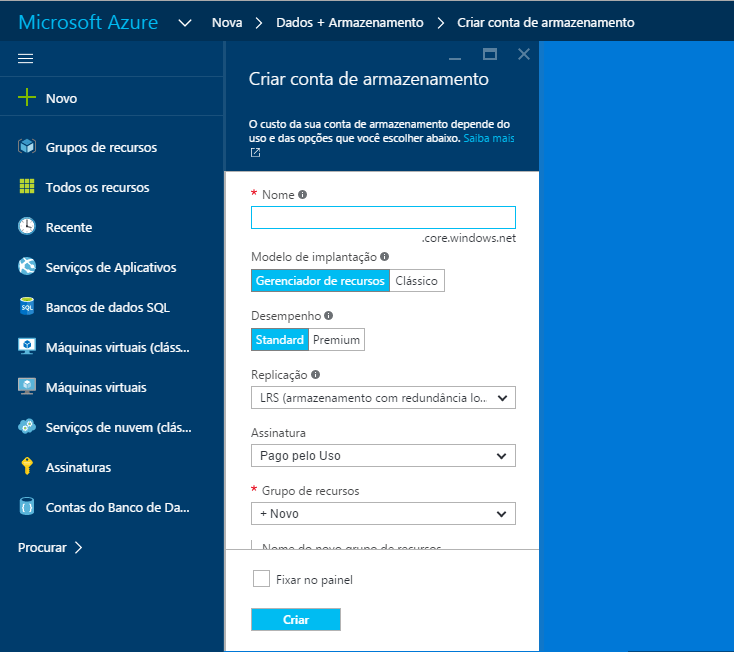Viewport: 734px width, 652px height.
Task: Open Máquinas virtuais in sidebar
Action: tap(96, 387)
